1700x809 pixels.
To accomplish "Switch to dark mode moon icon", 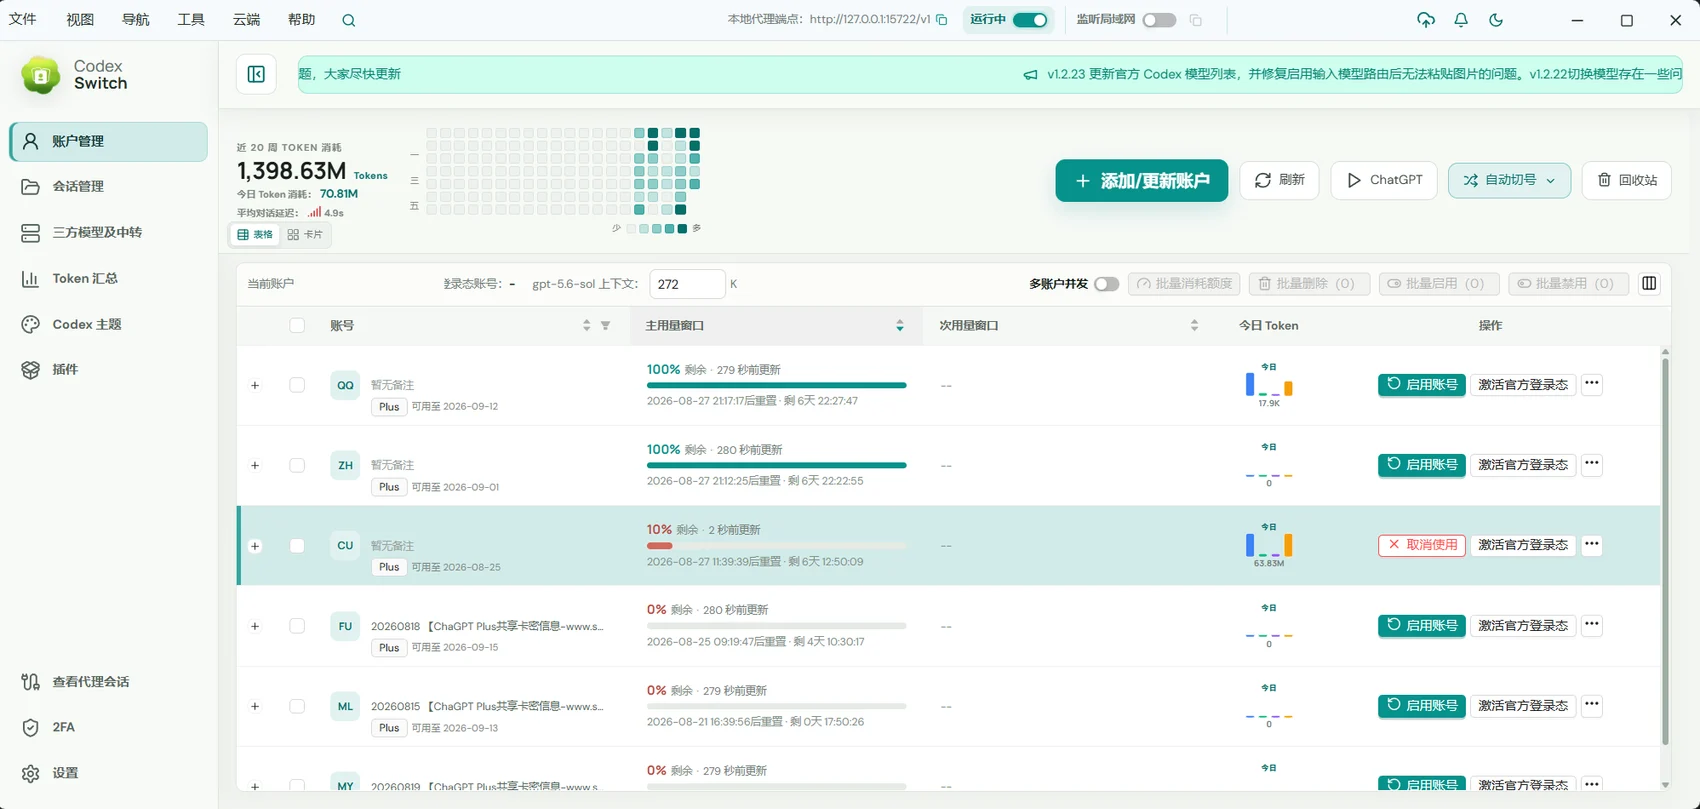I will (1496, 20).
